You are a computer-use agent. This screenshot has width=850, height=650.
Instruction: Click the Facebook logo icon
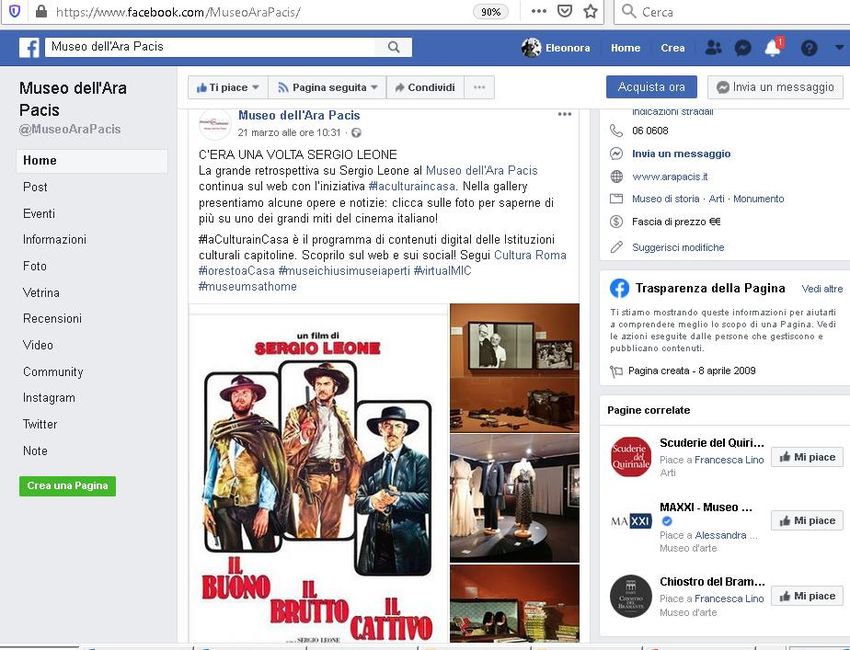tap(29, 47)
